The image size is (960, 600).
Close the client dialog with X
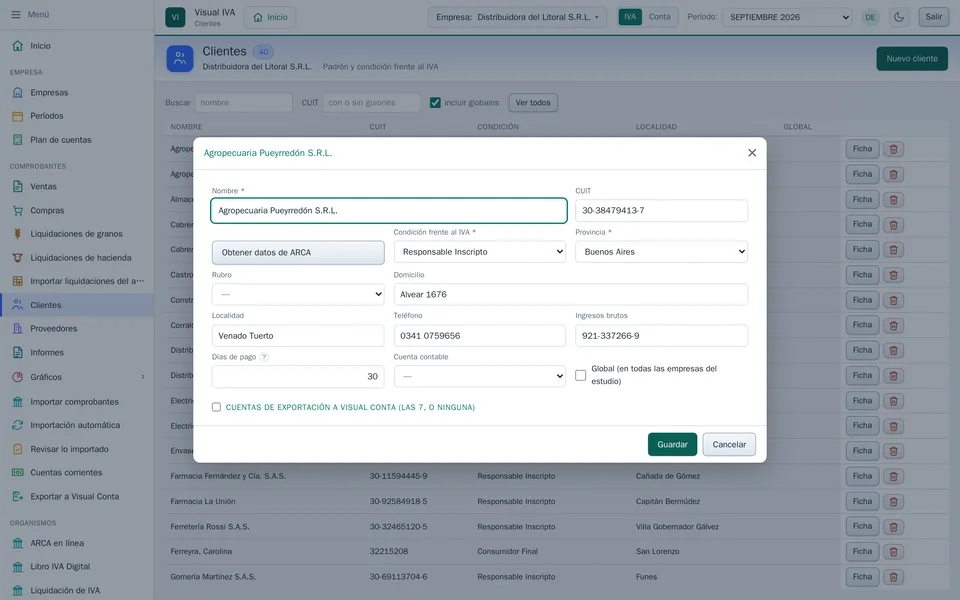point(752,153)
